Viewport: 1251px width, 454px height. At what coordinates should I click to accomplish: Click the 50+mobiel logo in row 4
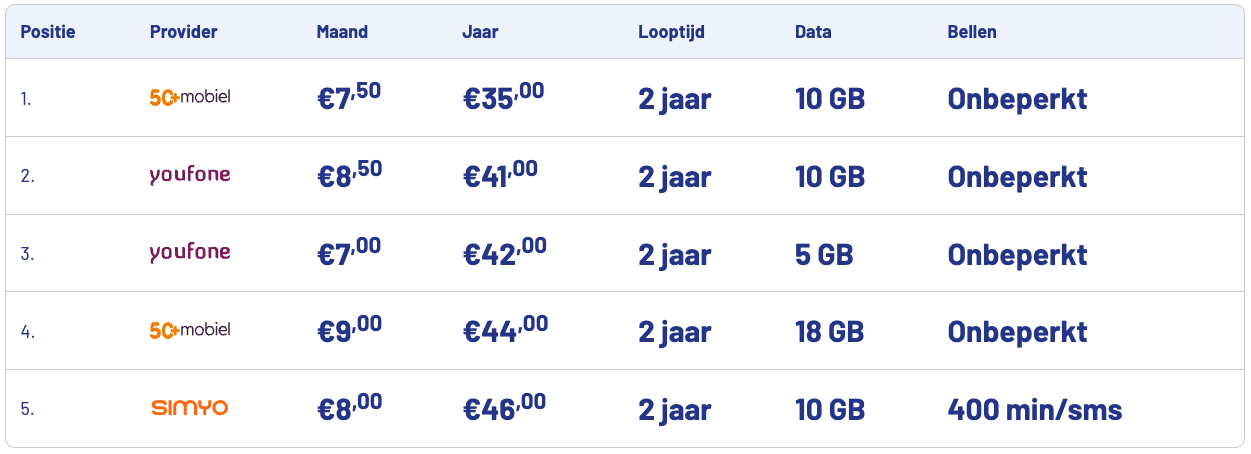coord(189,330)
